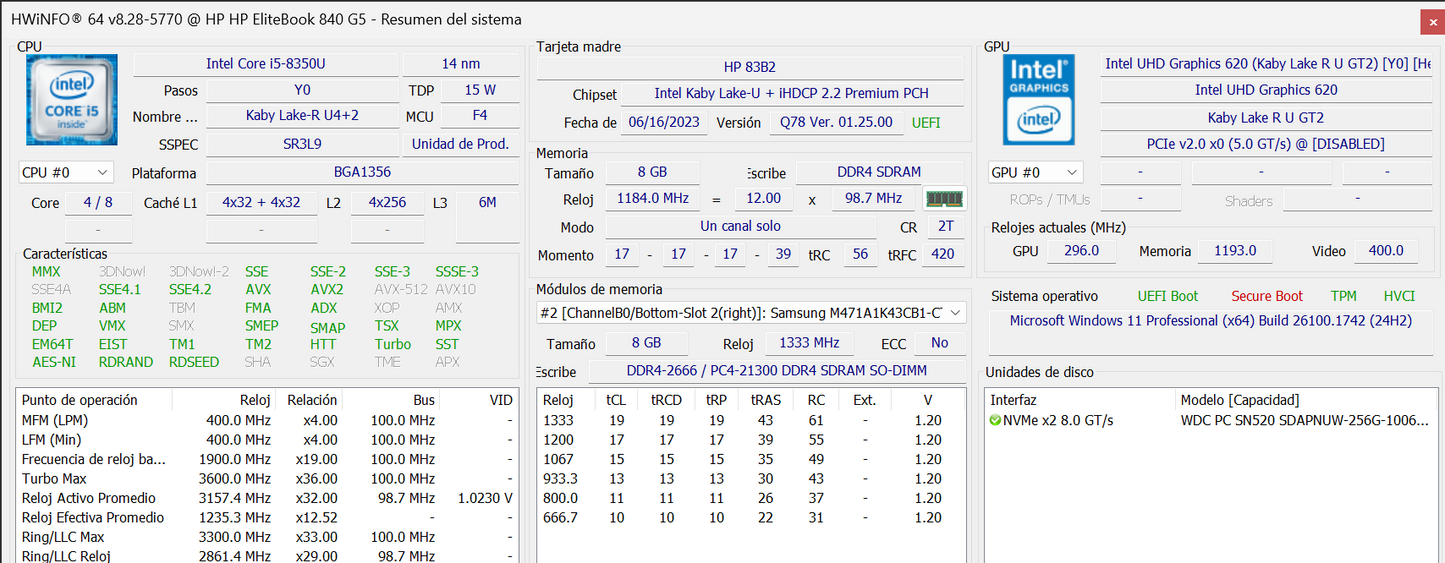Click the CR 2T value

[945, 226]
